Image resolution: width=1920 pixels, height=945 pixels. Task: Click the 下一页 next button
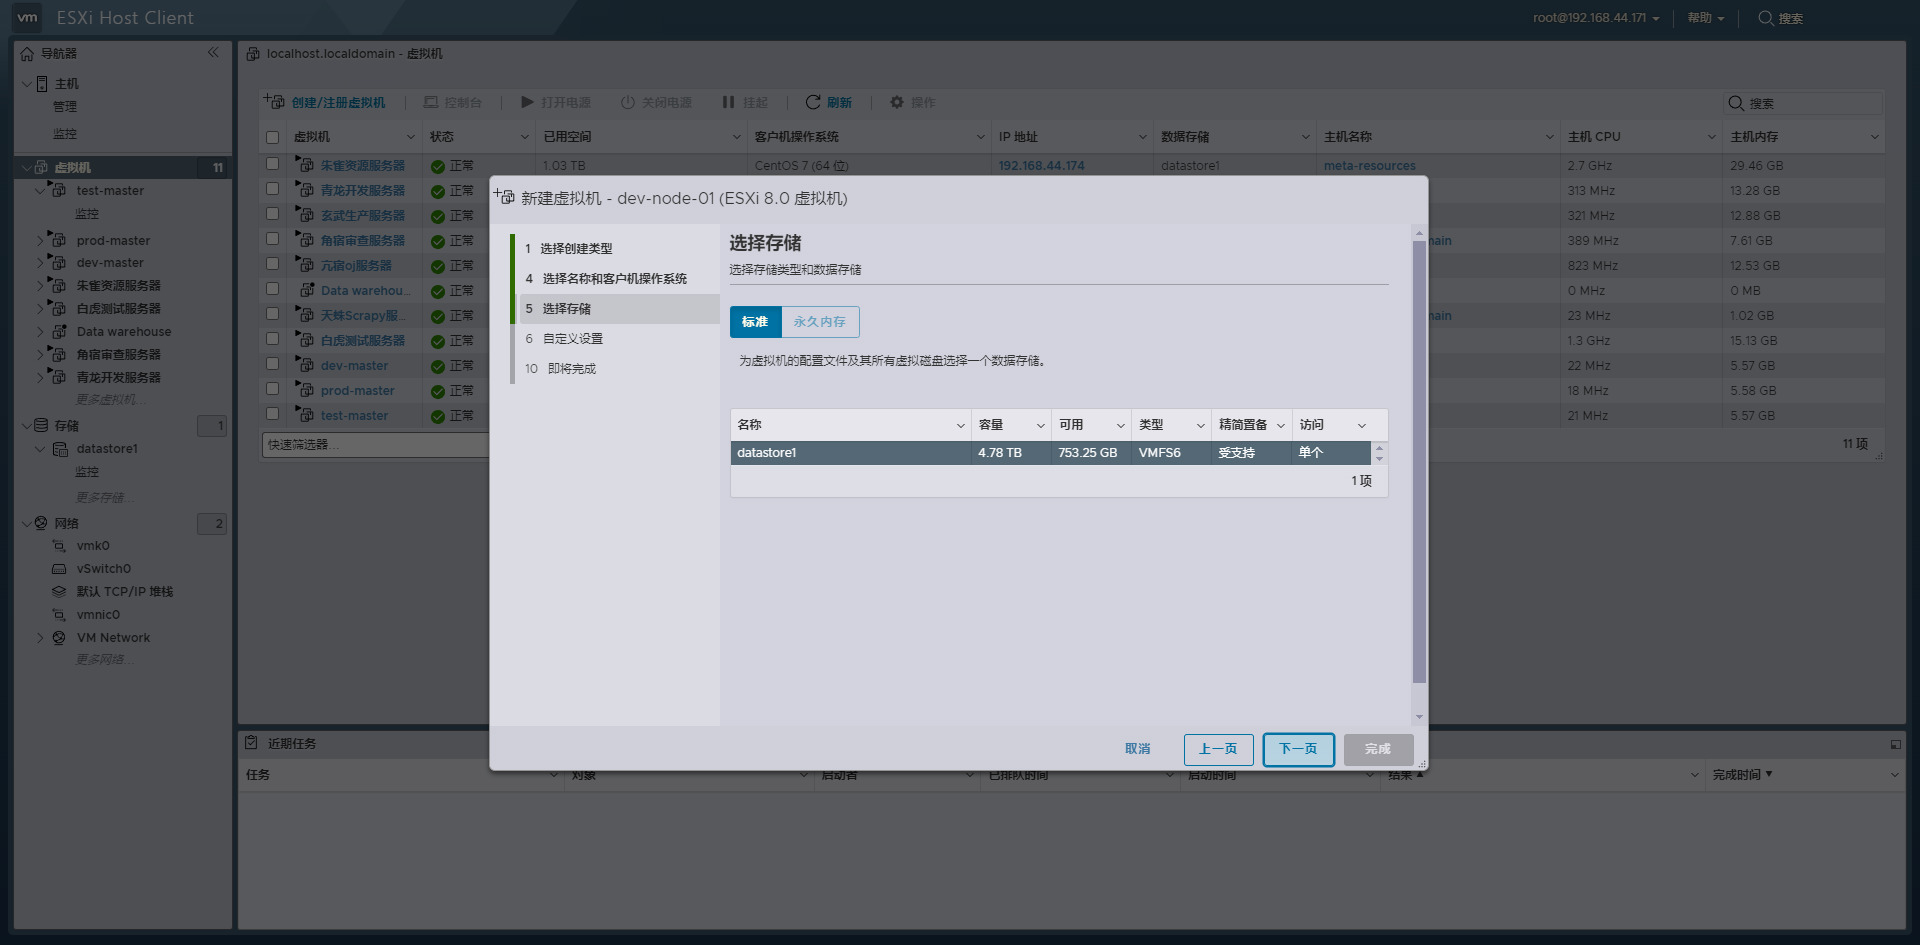(x=1298, y=749)
